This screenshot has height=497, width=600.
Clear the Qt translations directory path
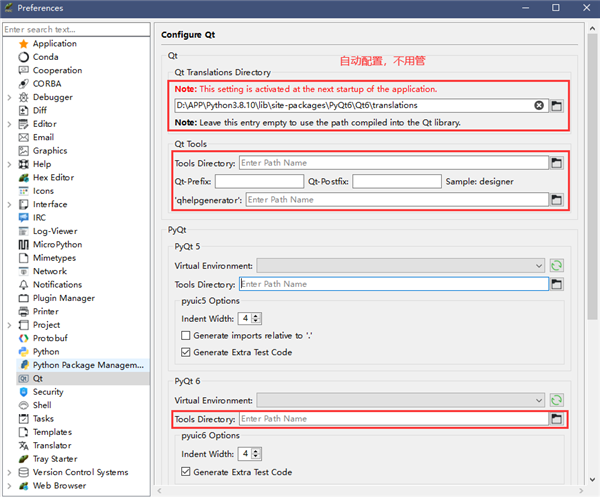(x=539, y=105)
